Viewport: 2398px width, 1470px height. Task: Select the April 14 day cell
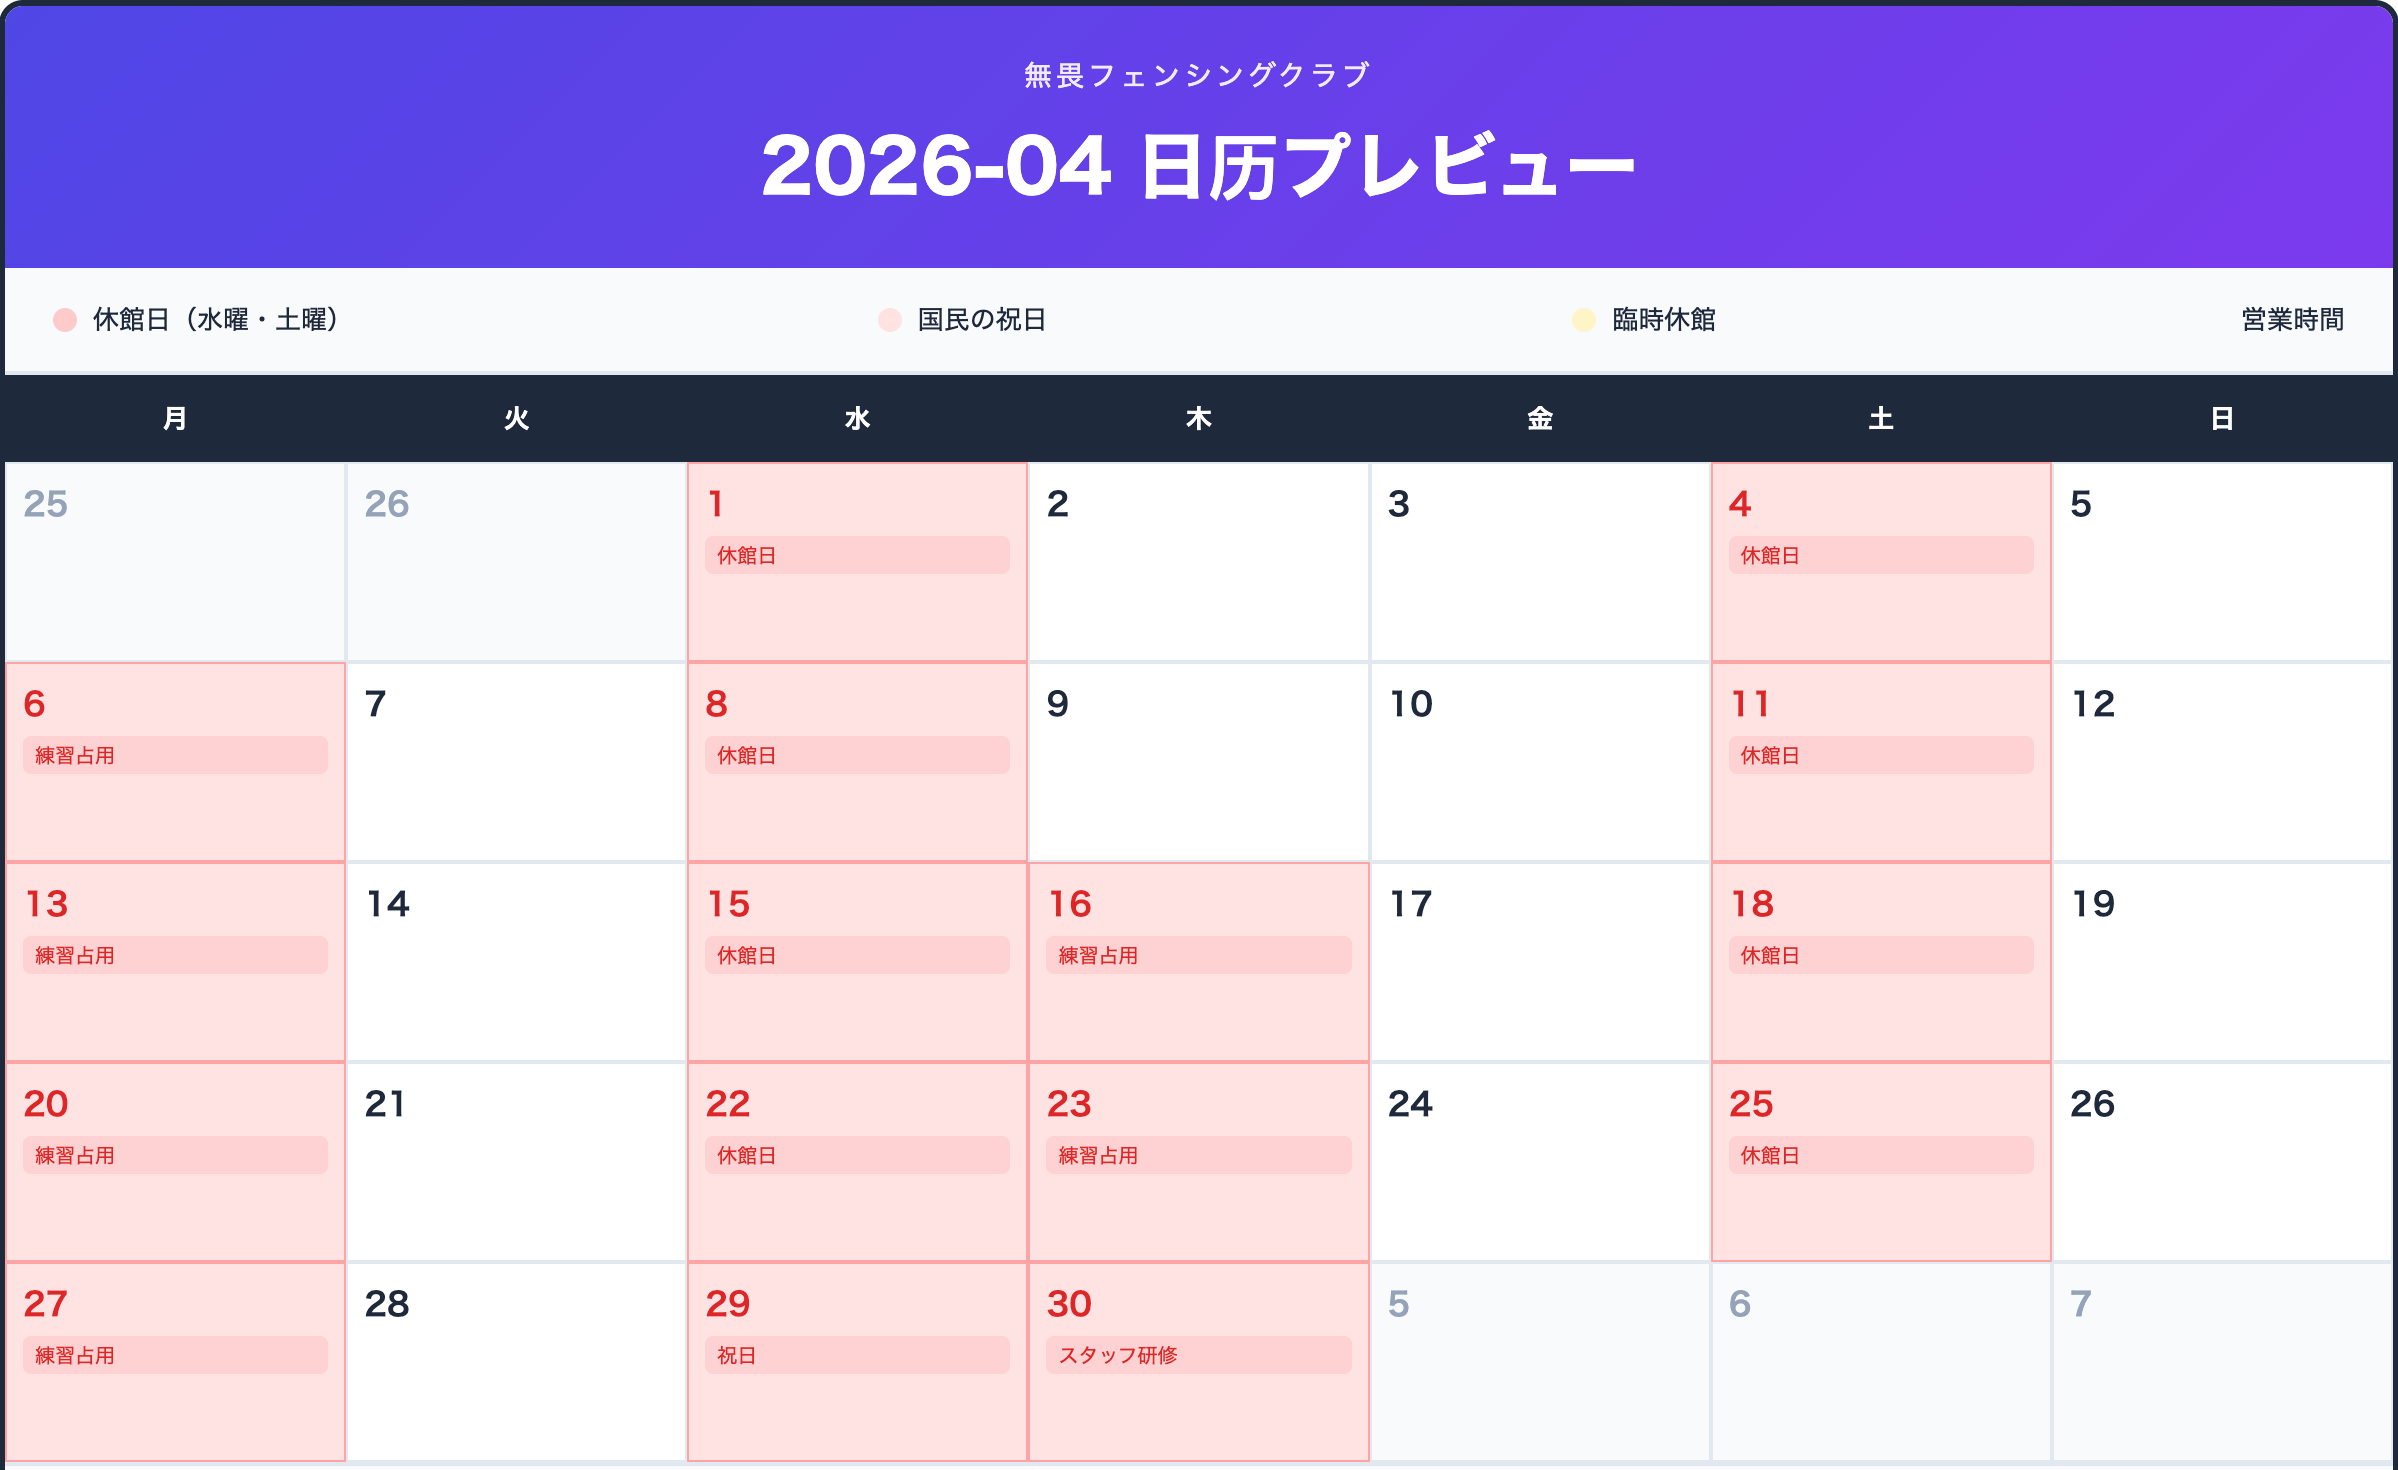tap(516, 962)
